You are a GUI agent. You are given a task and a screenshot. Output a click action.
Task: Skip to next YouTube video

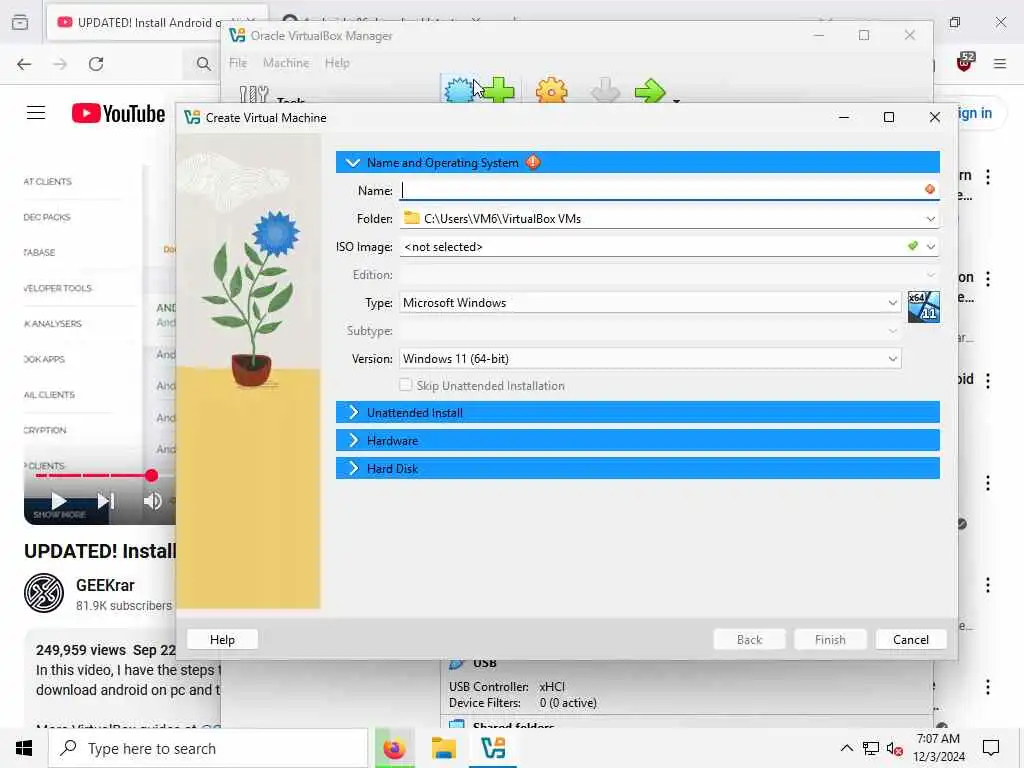click(x=106, y=501)
